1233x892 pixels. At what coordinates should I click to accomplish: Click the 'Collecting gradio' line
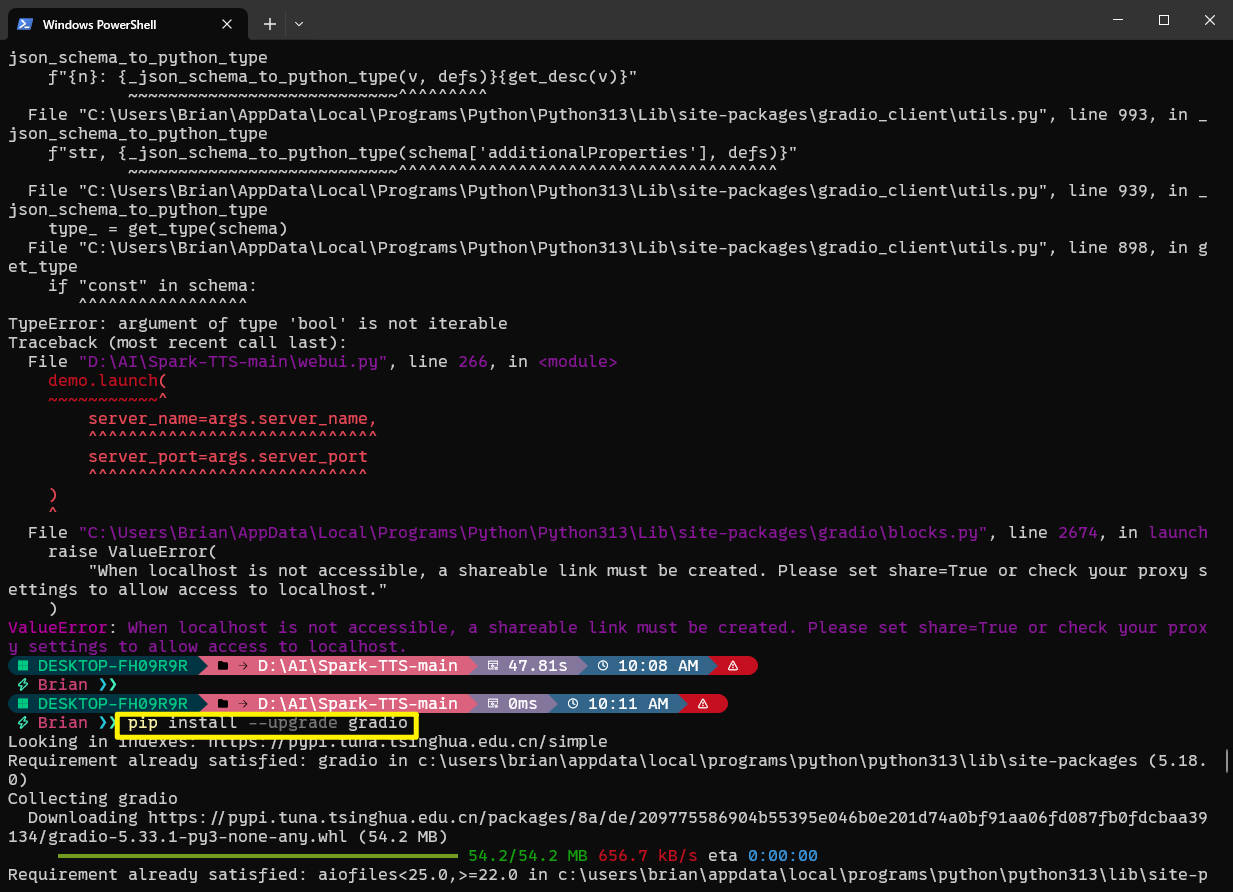click(93, 799)
